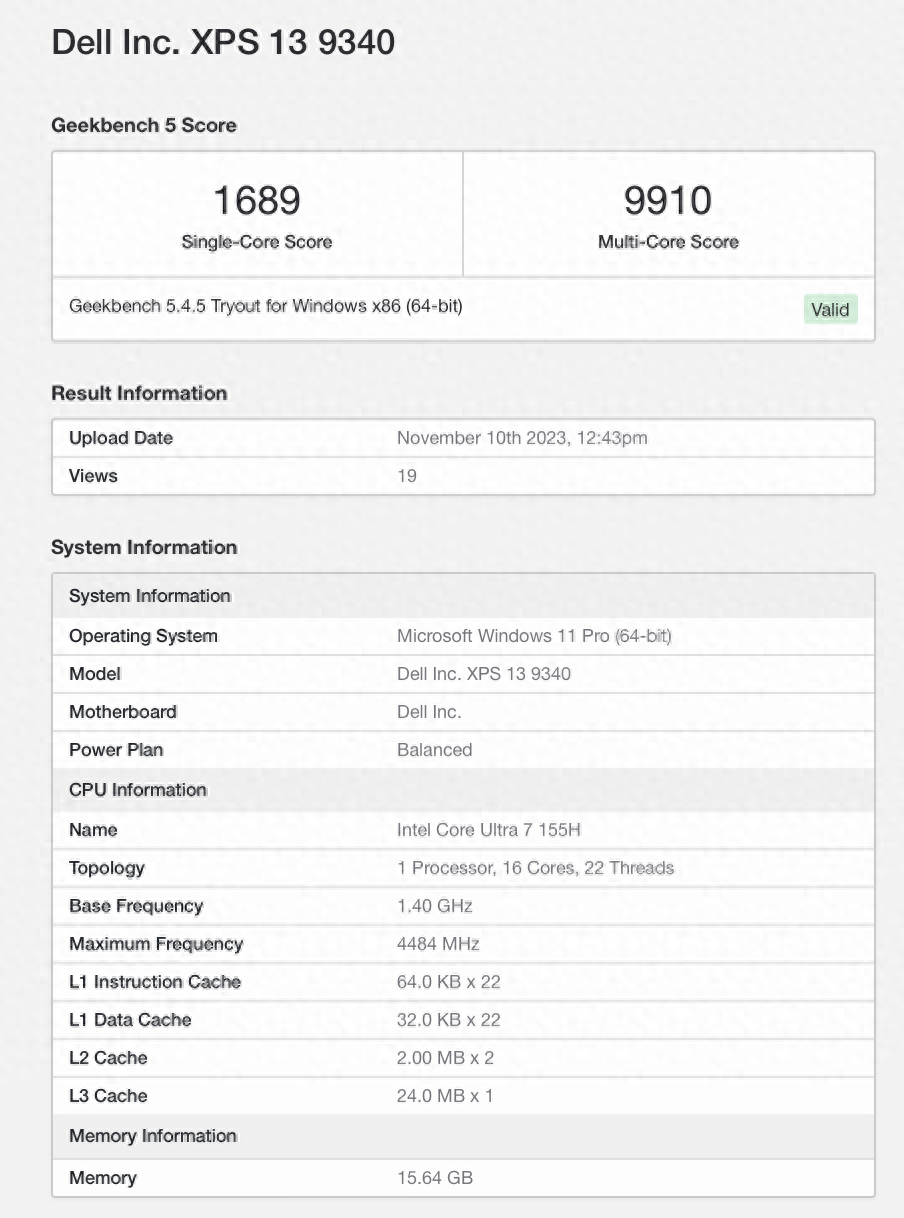Viewport: 904px width, 1218px height.
Task: Select the '15.64 GB' memory value
Action: coord(435,1178)
